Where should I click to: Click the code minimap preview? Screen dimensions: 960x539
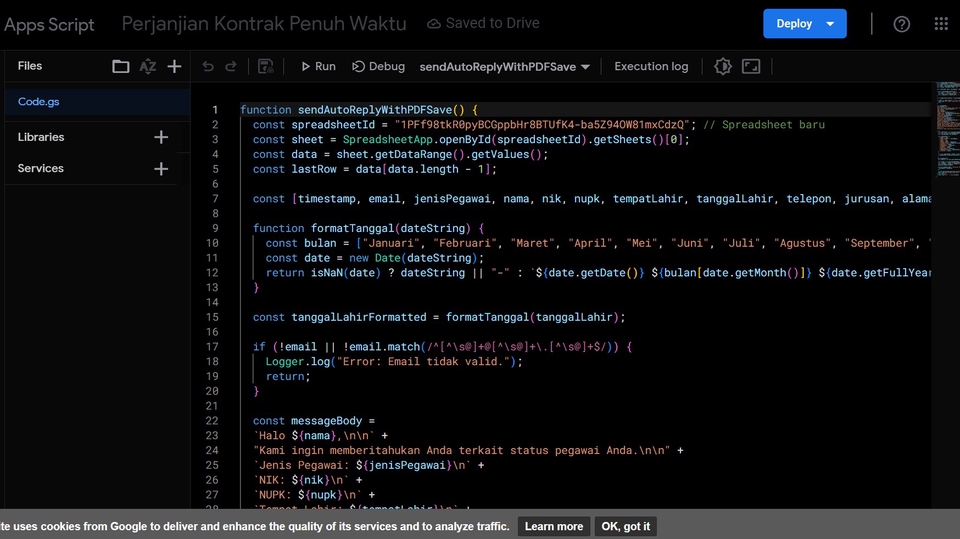(x=948, y=129)
